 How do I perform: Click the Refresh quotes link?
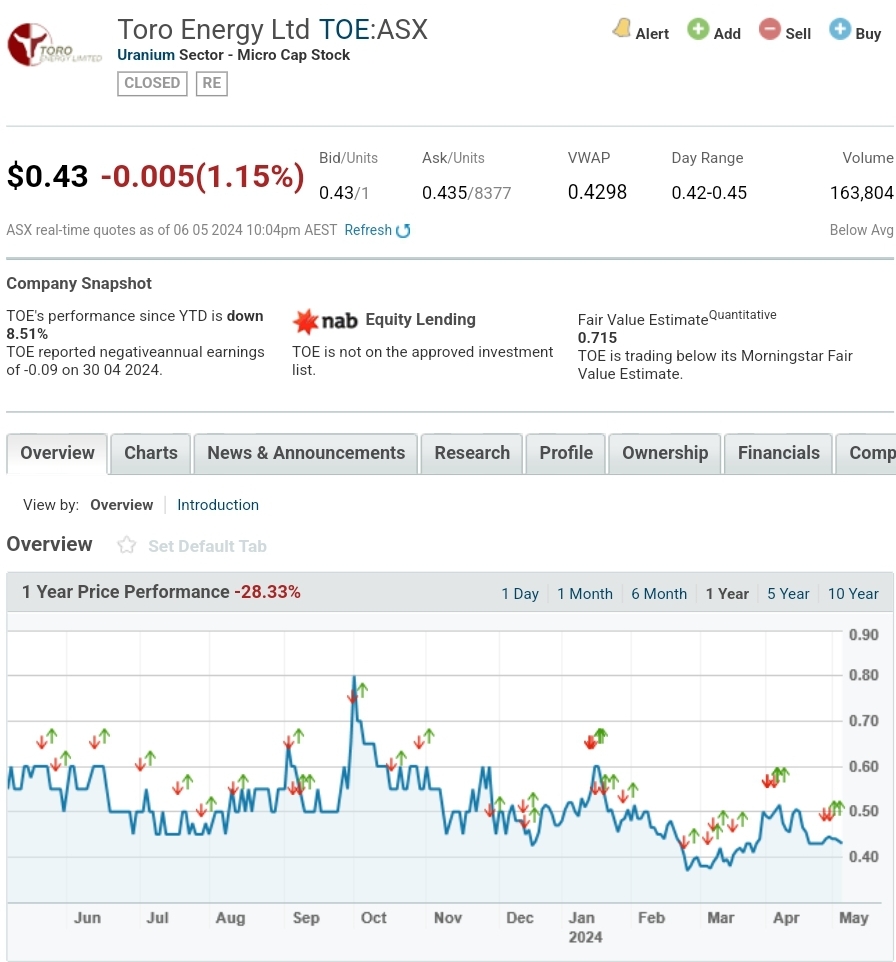(368, 230)
